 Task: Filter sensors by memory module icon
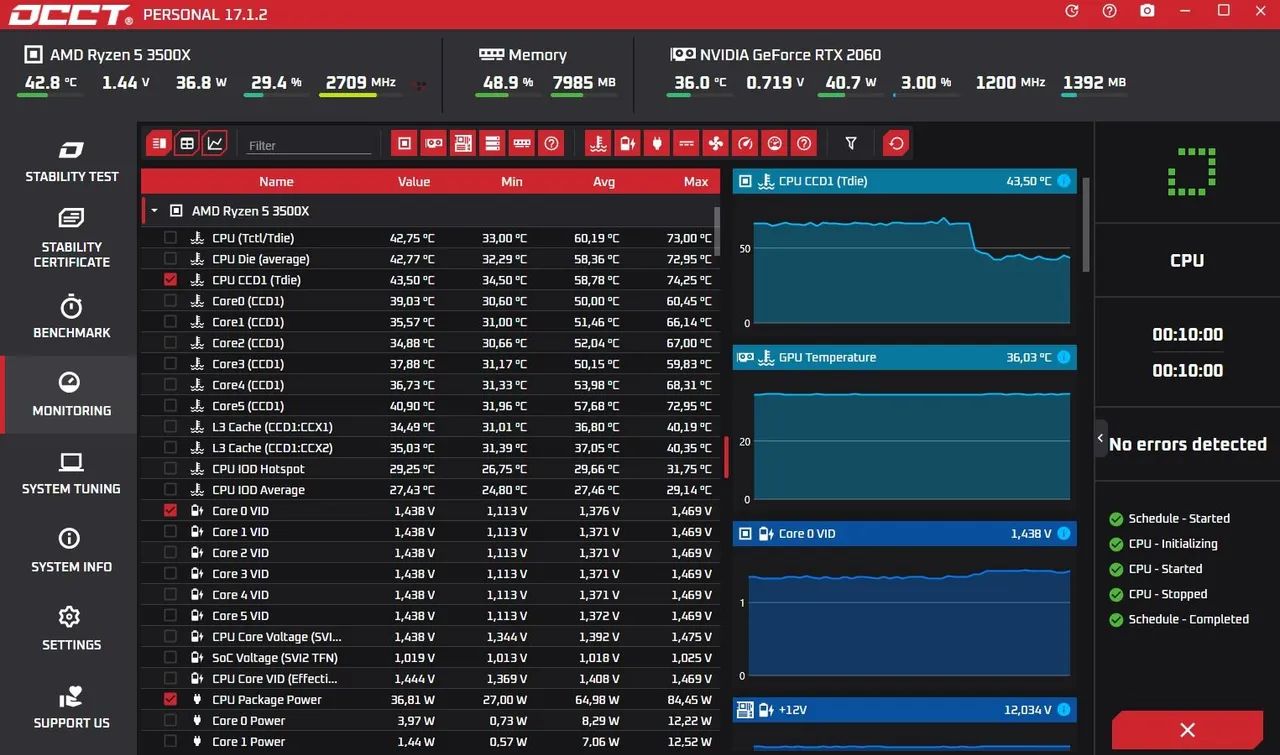[522, 144]
